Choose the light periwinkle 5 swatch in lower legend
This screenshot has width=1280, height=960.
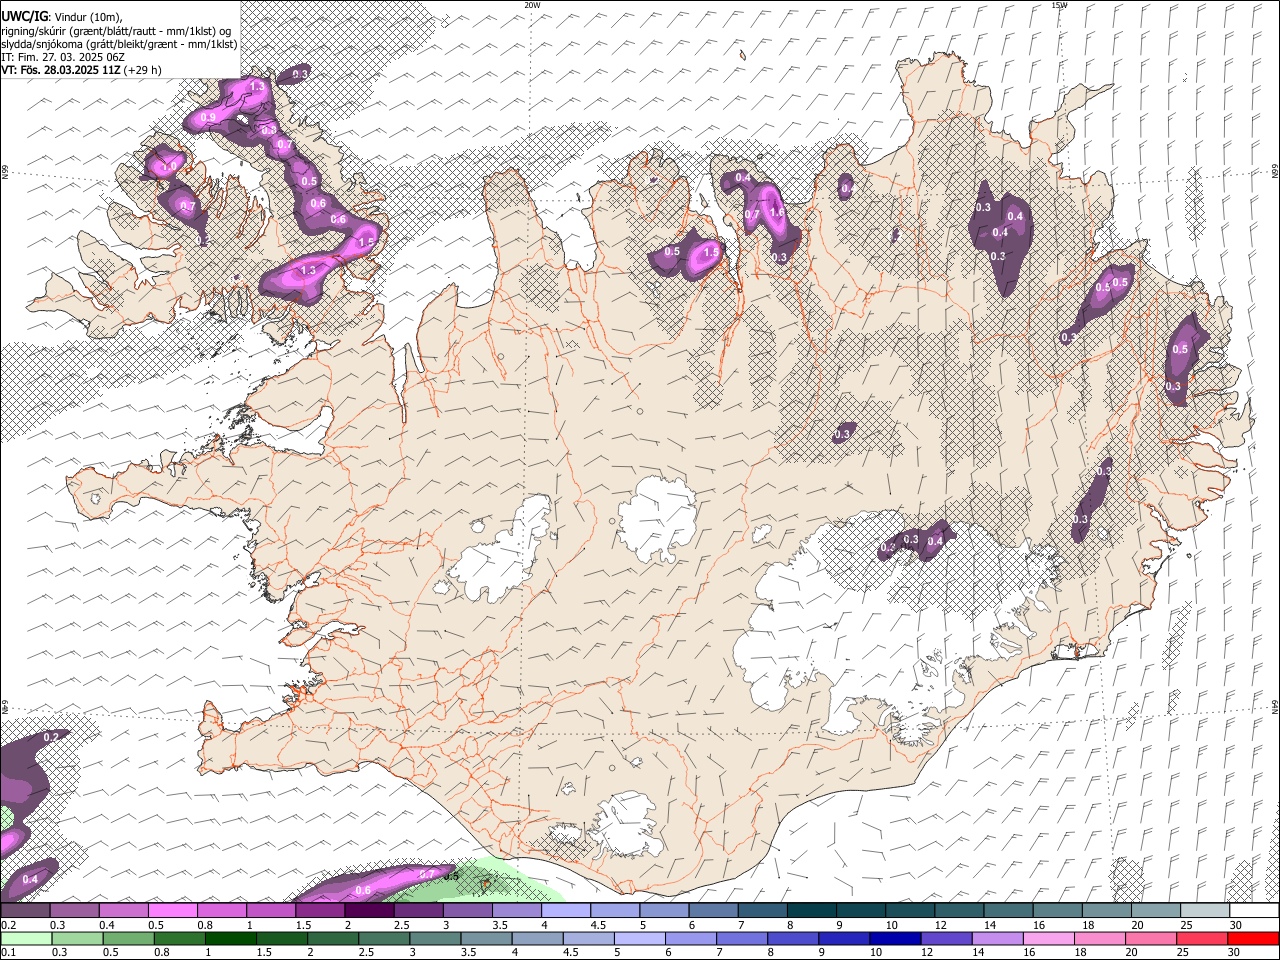pos(639,939)
